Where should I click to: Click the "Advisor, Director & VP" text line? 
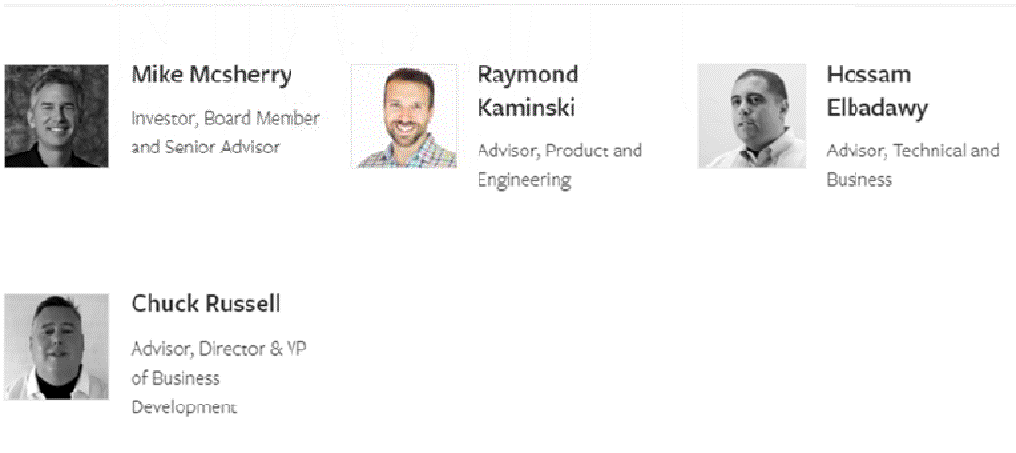217,349
